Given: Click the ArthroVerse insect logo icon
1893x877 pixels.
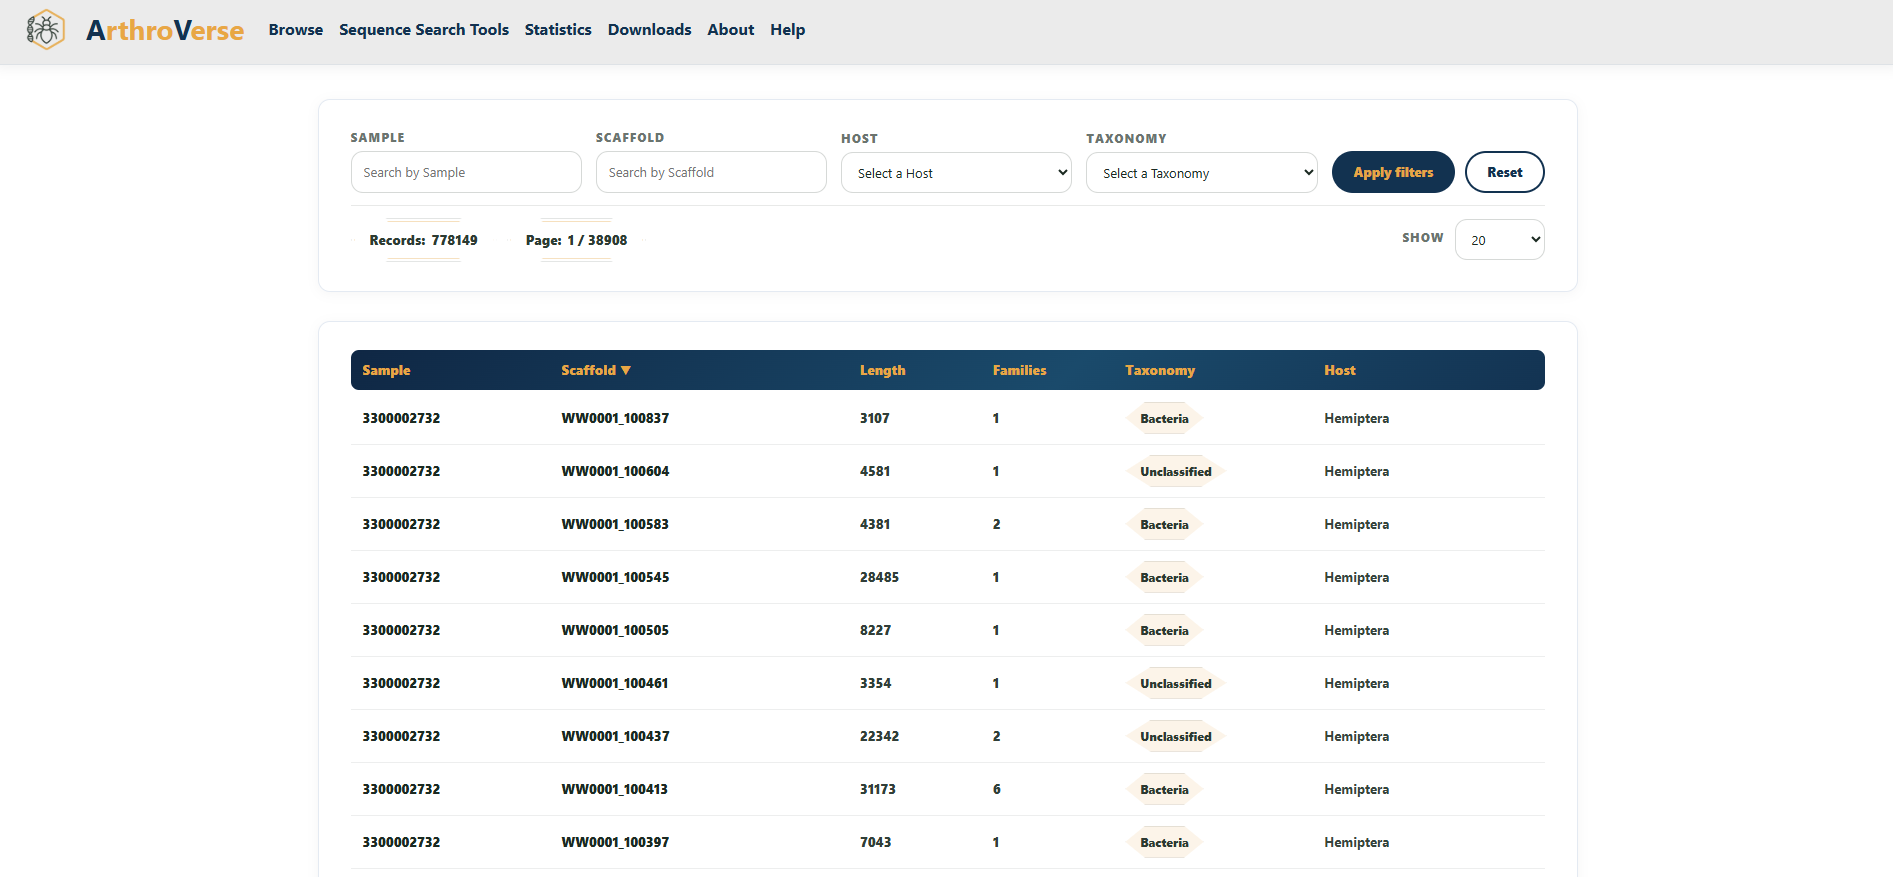Looking at the screenshot, I should tap(45, 30).
